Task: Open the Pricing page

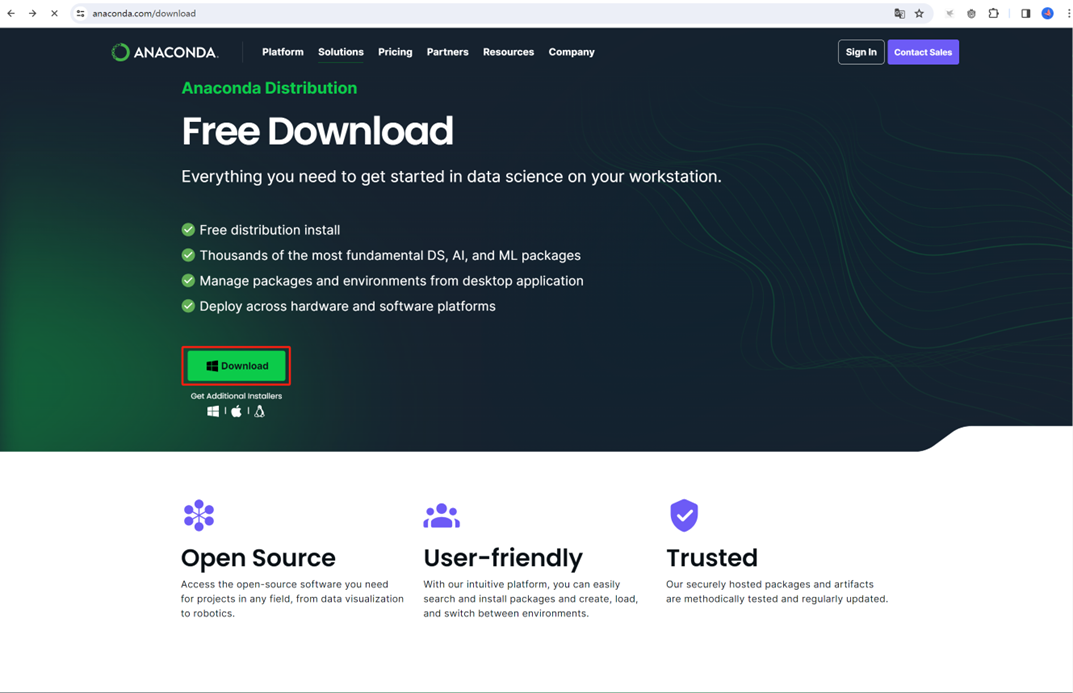Action: point(395,52)
